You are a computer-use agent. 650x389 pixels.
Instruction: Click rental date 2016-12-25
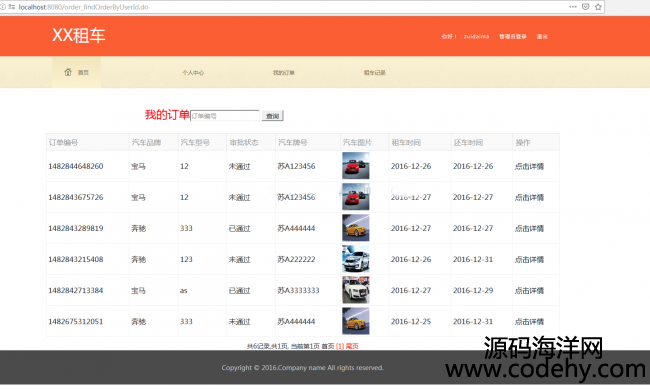pyautogui.click(x=411, y=322)
